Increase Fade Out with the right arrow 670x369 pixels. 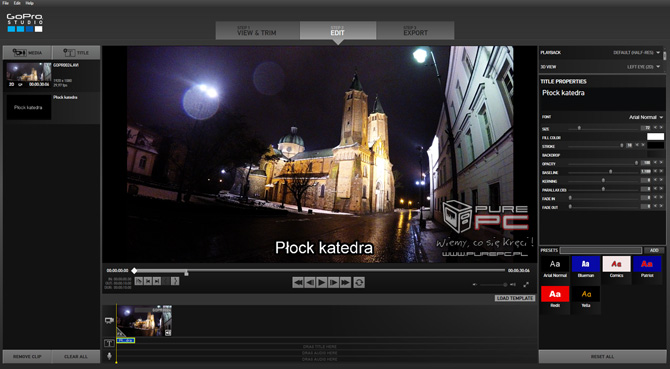661,206
